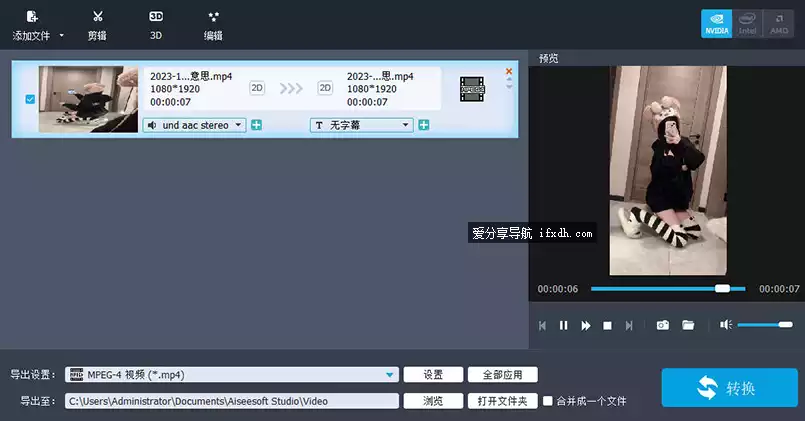This screenshot has height=421, width=805.
Task: Open MPEG-4 视频 export format dropdown
Action: point(232,375)
